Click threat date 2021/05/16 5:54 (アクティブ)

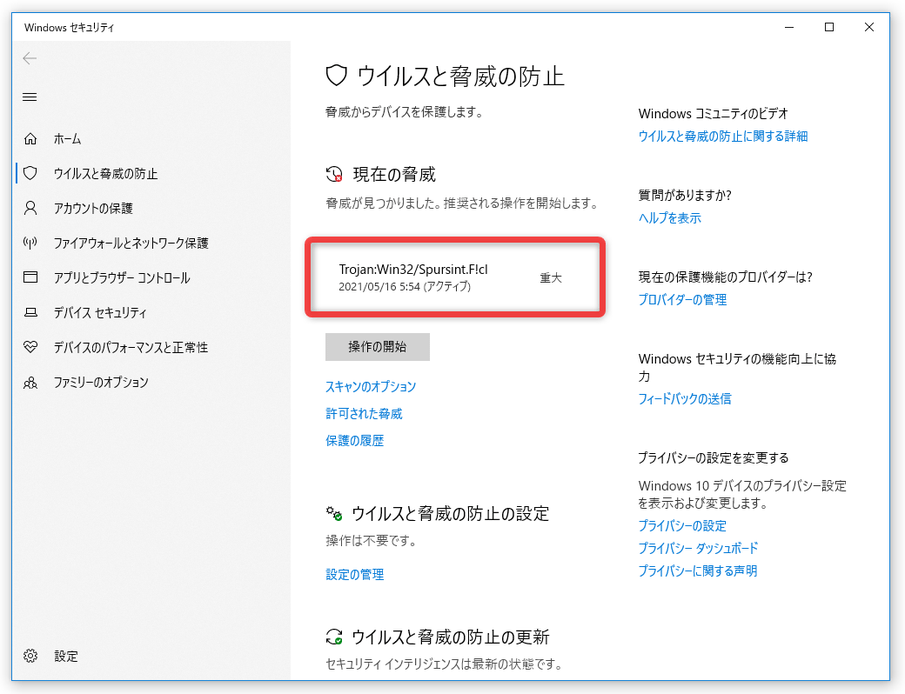pos(405,286)
